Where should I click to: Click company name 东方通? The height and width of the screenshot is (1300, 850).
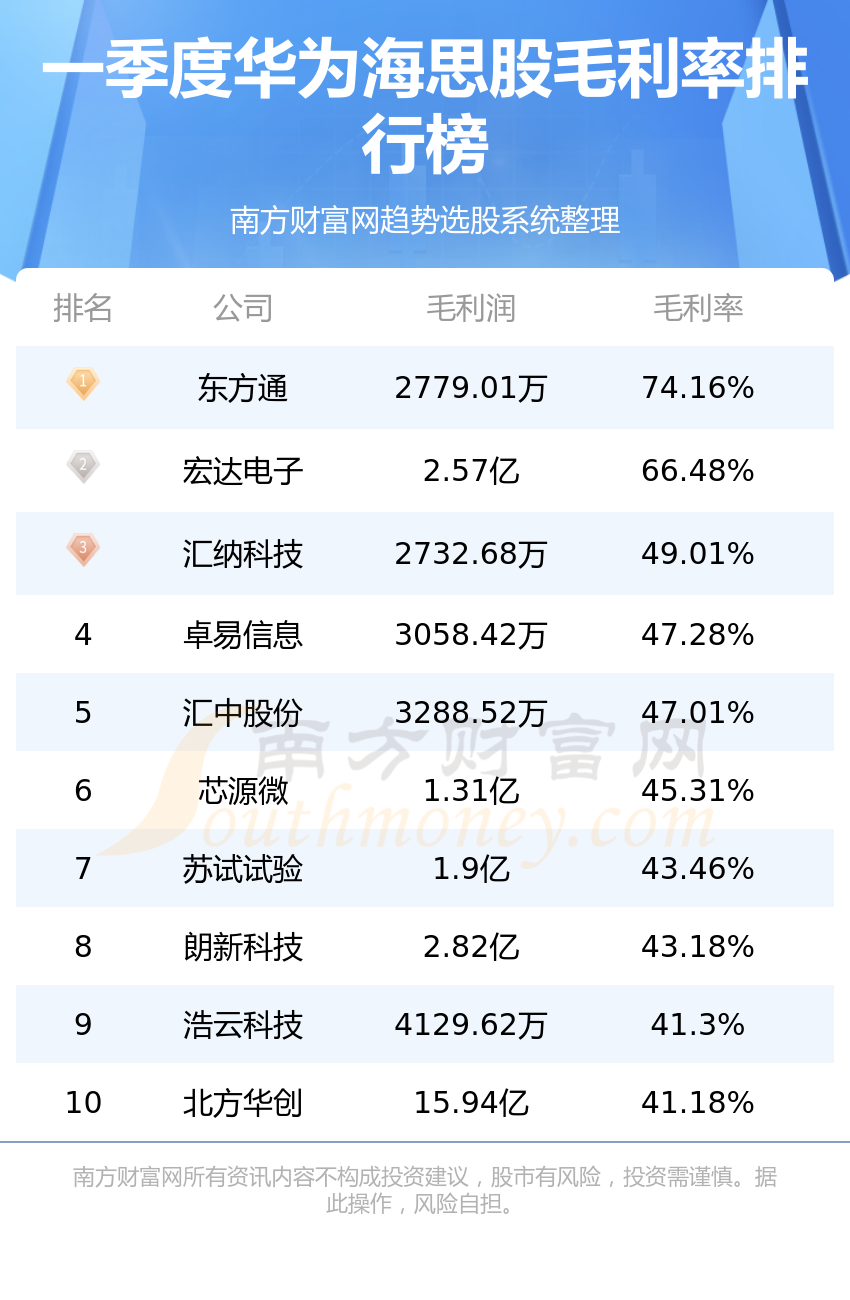[243, 388]
